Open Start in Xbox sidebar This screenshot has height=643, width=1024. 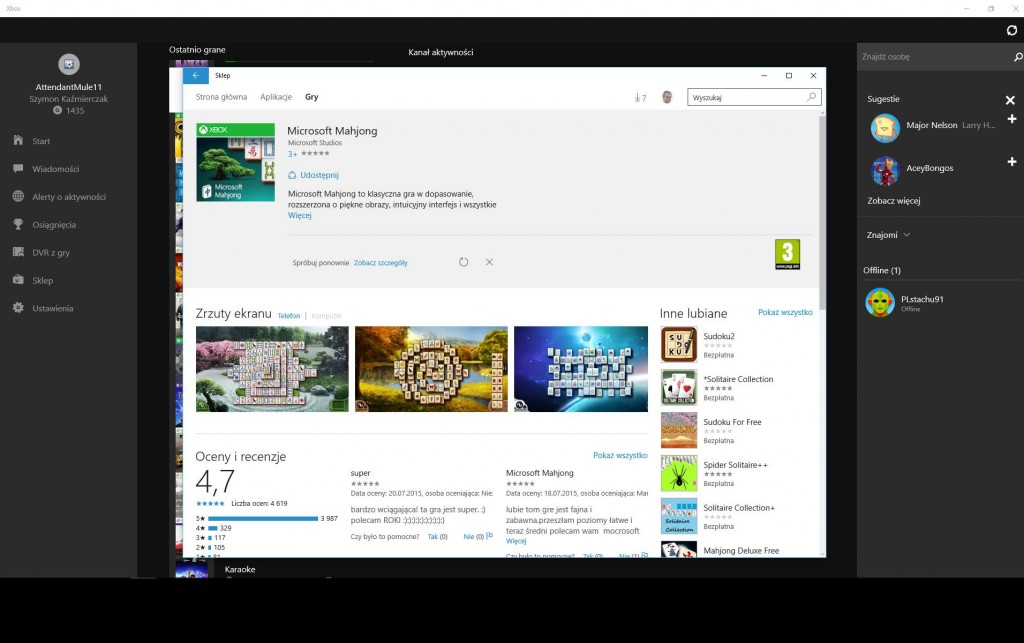coord(40,141)
